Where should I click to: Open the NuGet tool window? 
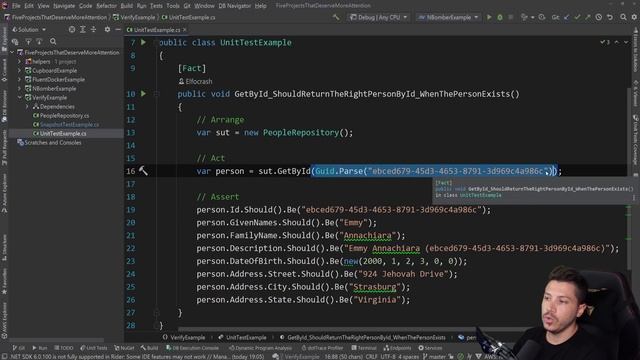124,348
